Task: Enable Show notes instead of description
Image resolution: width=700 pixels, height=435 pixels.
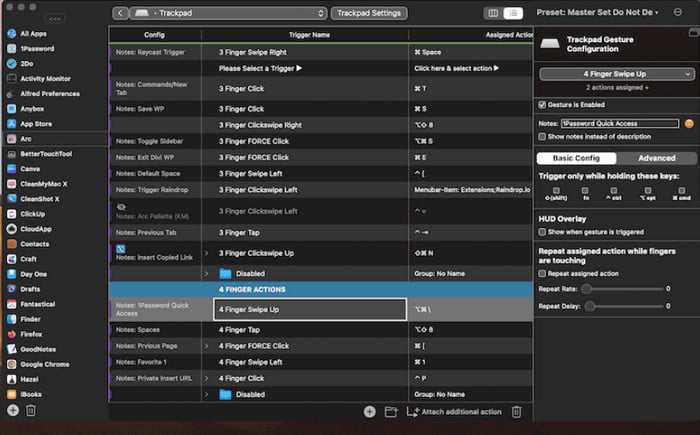Action: (542, 137)
